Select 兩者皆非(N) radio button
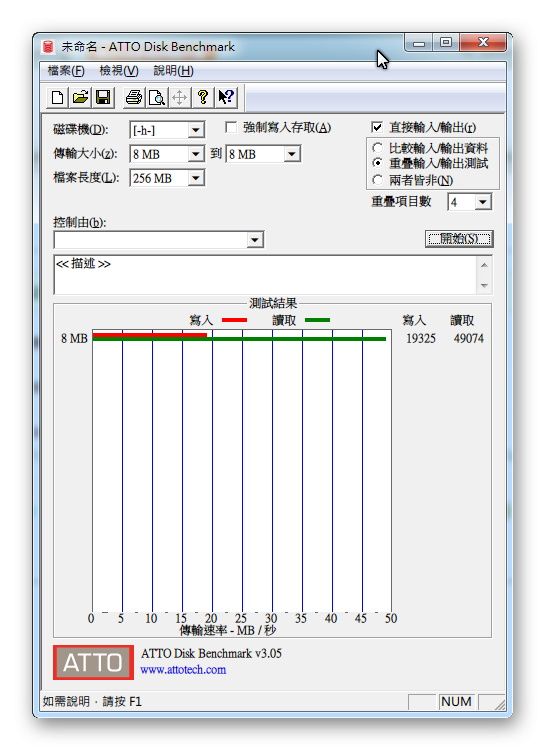The image size is (546, 751). tap(377, 180)
